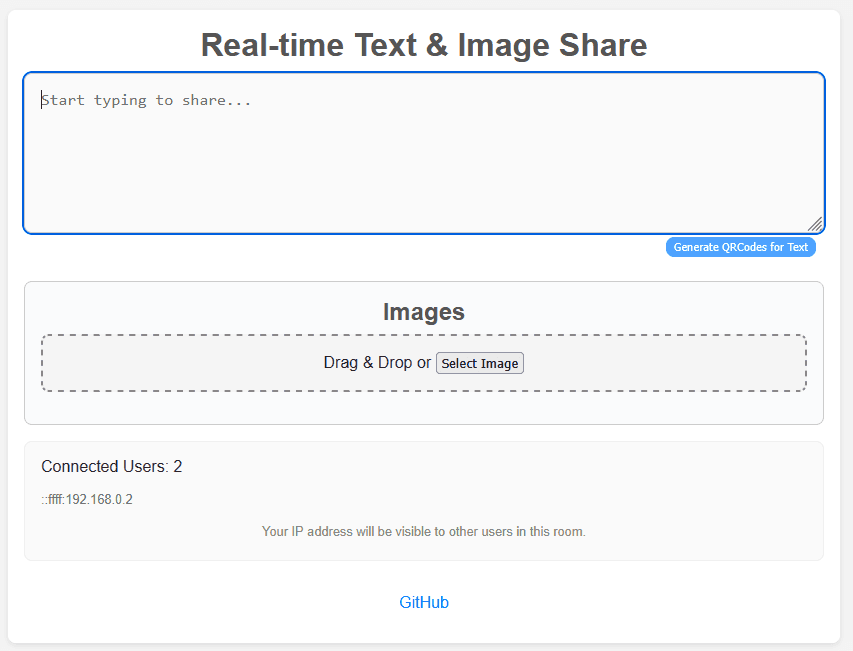Click empty space below the drop zone in Images panel

(x=424, y=407)
